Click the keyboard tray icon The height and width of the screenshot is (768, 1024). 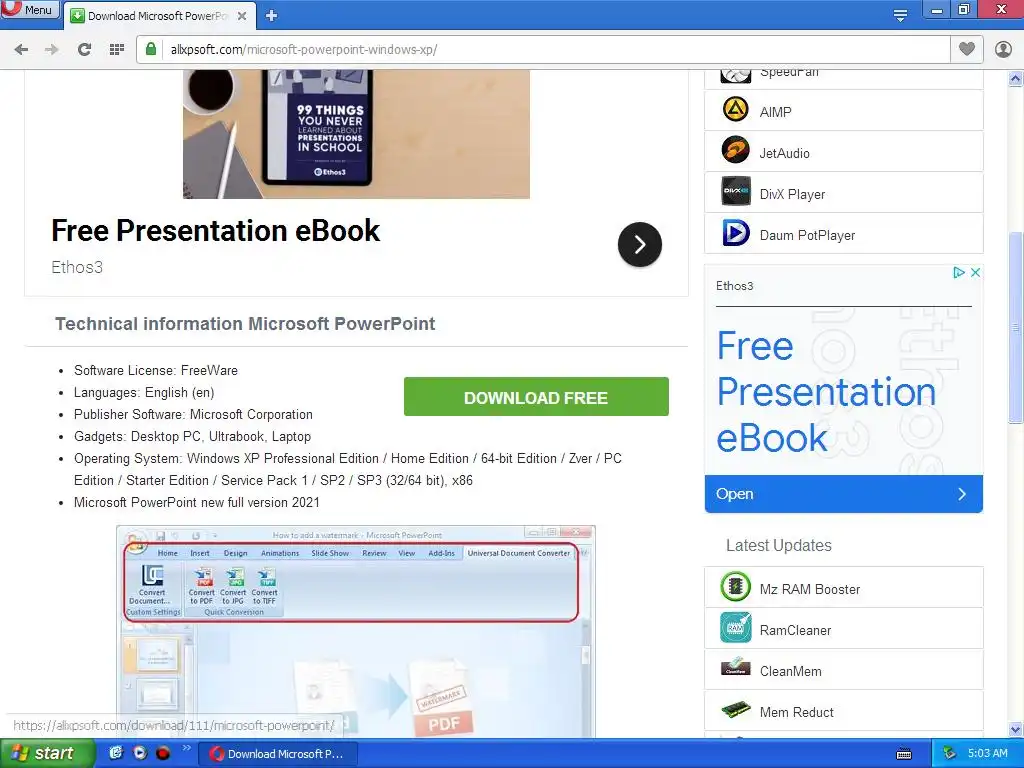point(904,754)
